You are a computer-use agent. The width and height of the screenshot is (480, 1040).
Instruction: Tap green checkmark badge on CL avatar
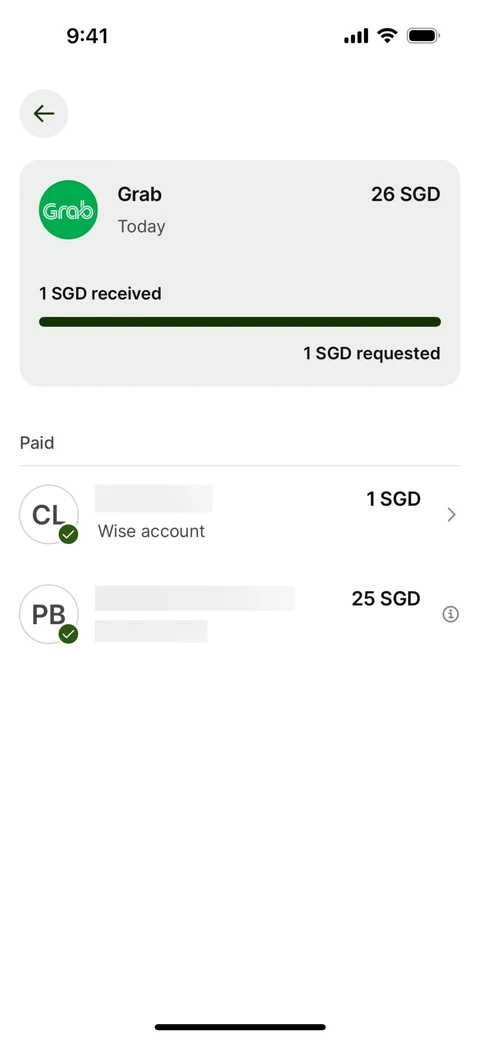68,535
